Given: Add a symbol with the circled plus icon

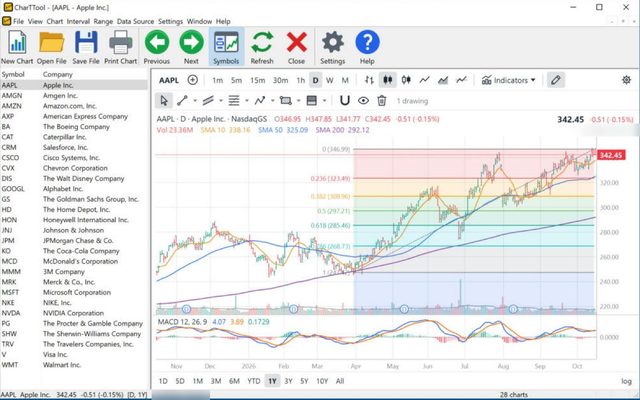Looking at the screenshot, I should (193, 80).
